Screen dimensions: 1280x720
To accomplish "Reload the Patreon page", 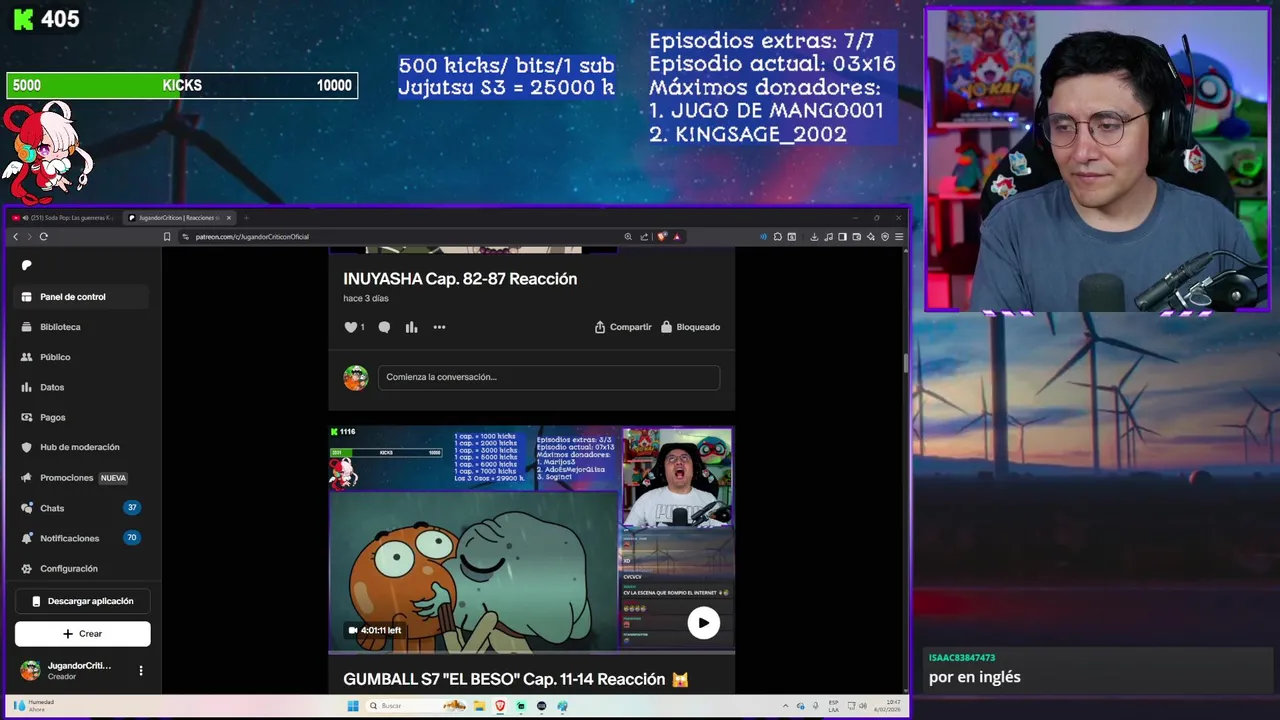I will click(44, 237).
